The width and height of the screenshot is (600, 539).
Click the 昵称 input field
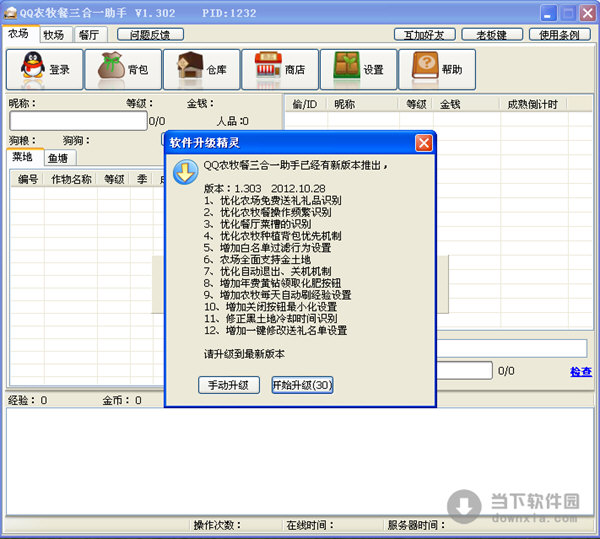pyautogui.click(x=78, y=121)
